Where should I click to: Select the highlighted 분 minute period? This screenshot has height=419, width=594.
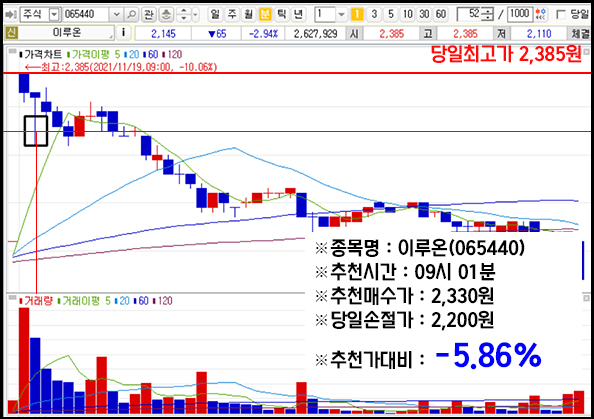point(265,14)
